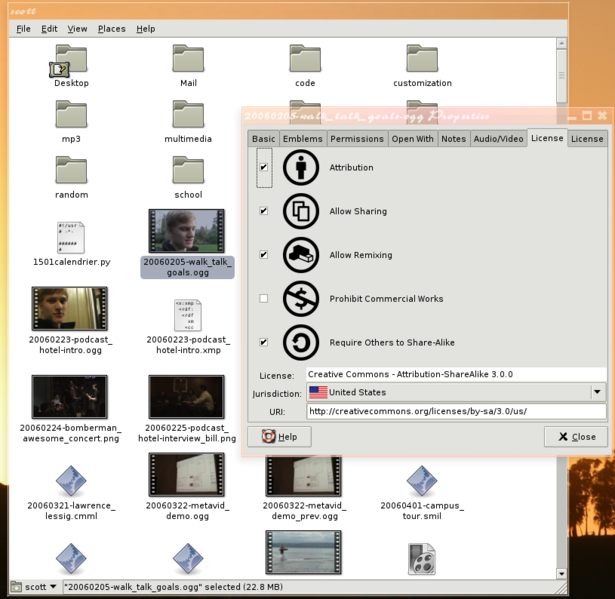
Task: Select the beach surfer video thumbnail
Action: click(304, 552)
